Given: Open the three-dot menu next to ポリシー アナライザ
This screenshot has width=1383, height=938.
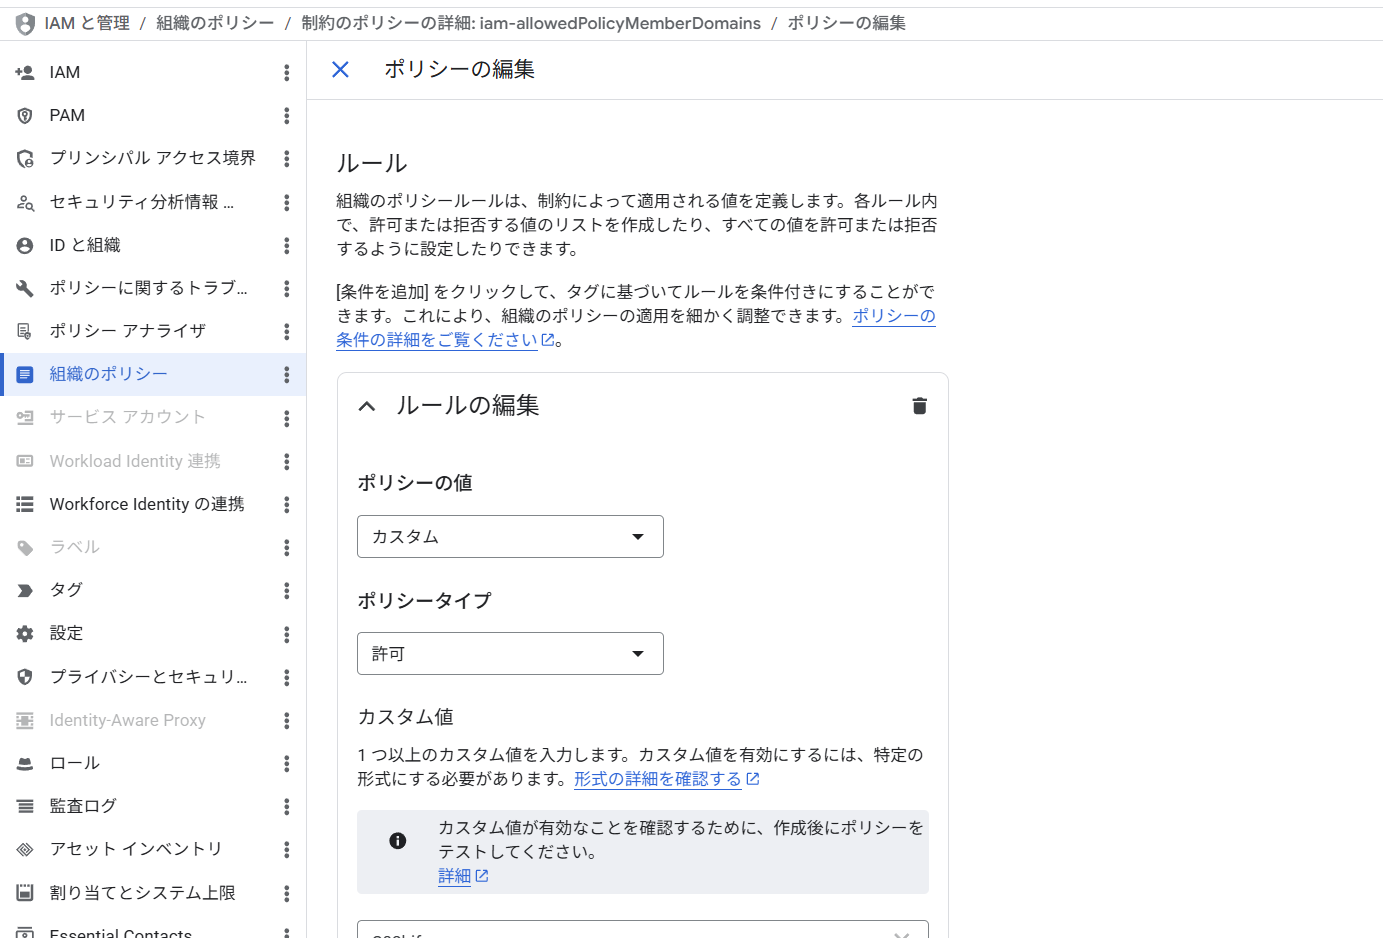Looking at the screenshot, I should [x=286, y=331].
